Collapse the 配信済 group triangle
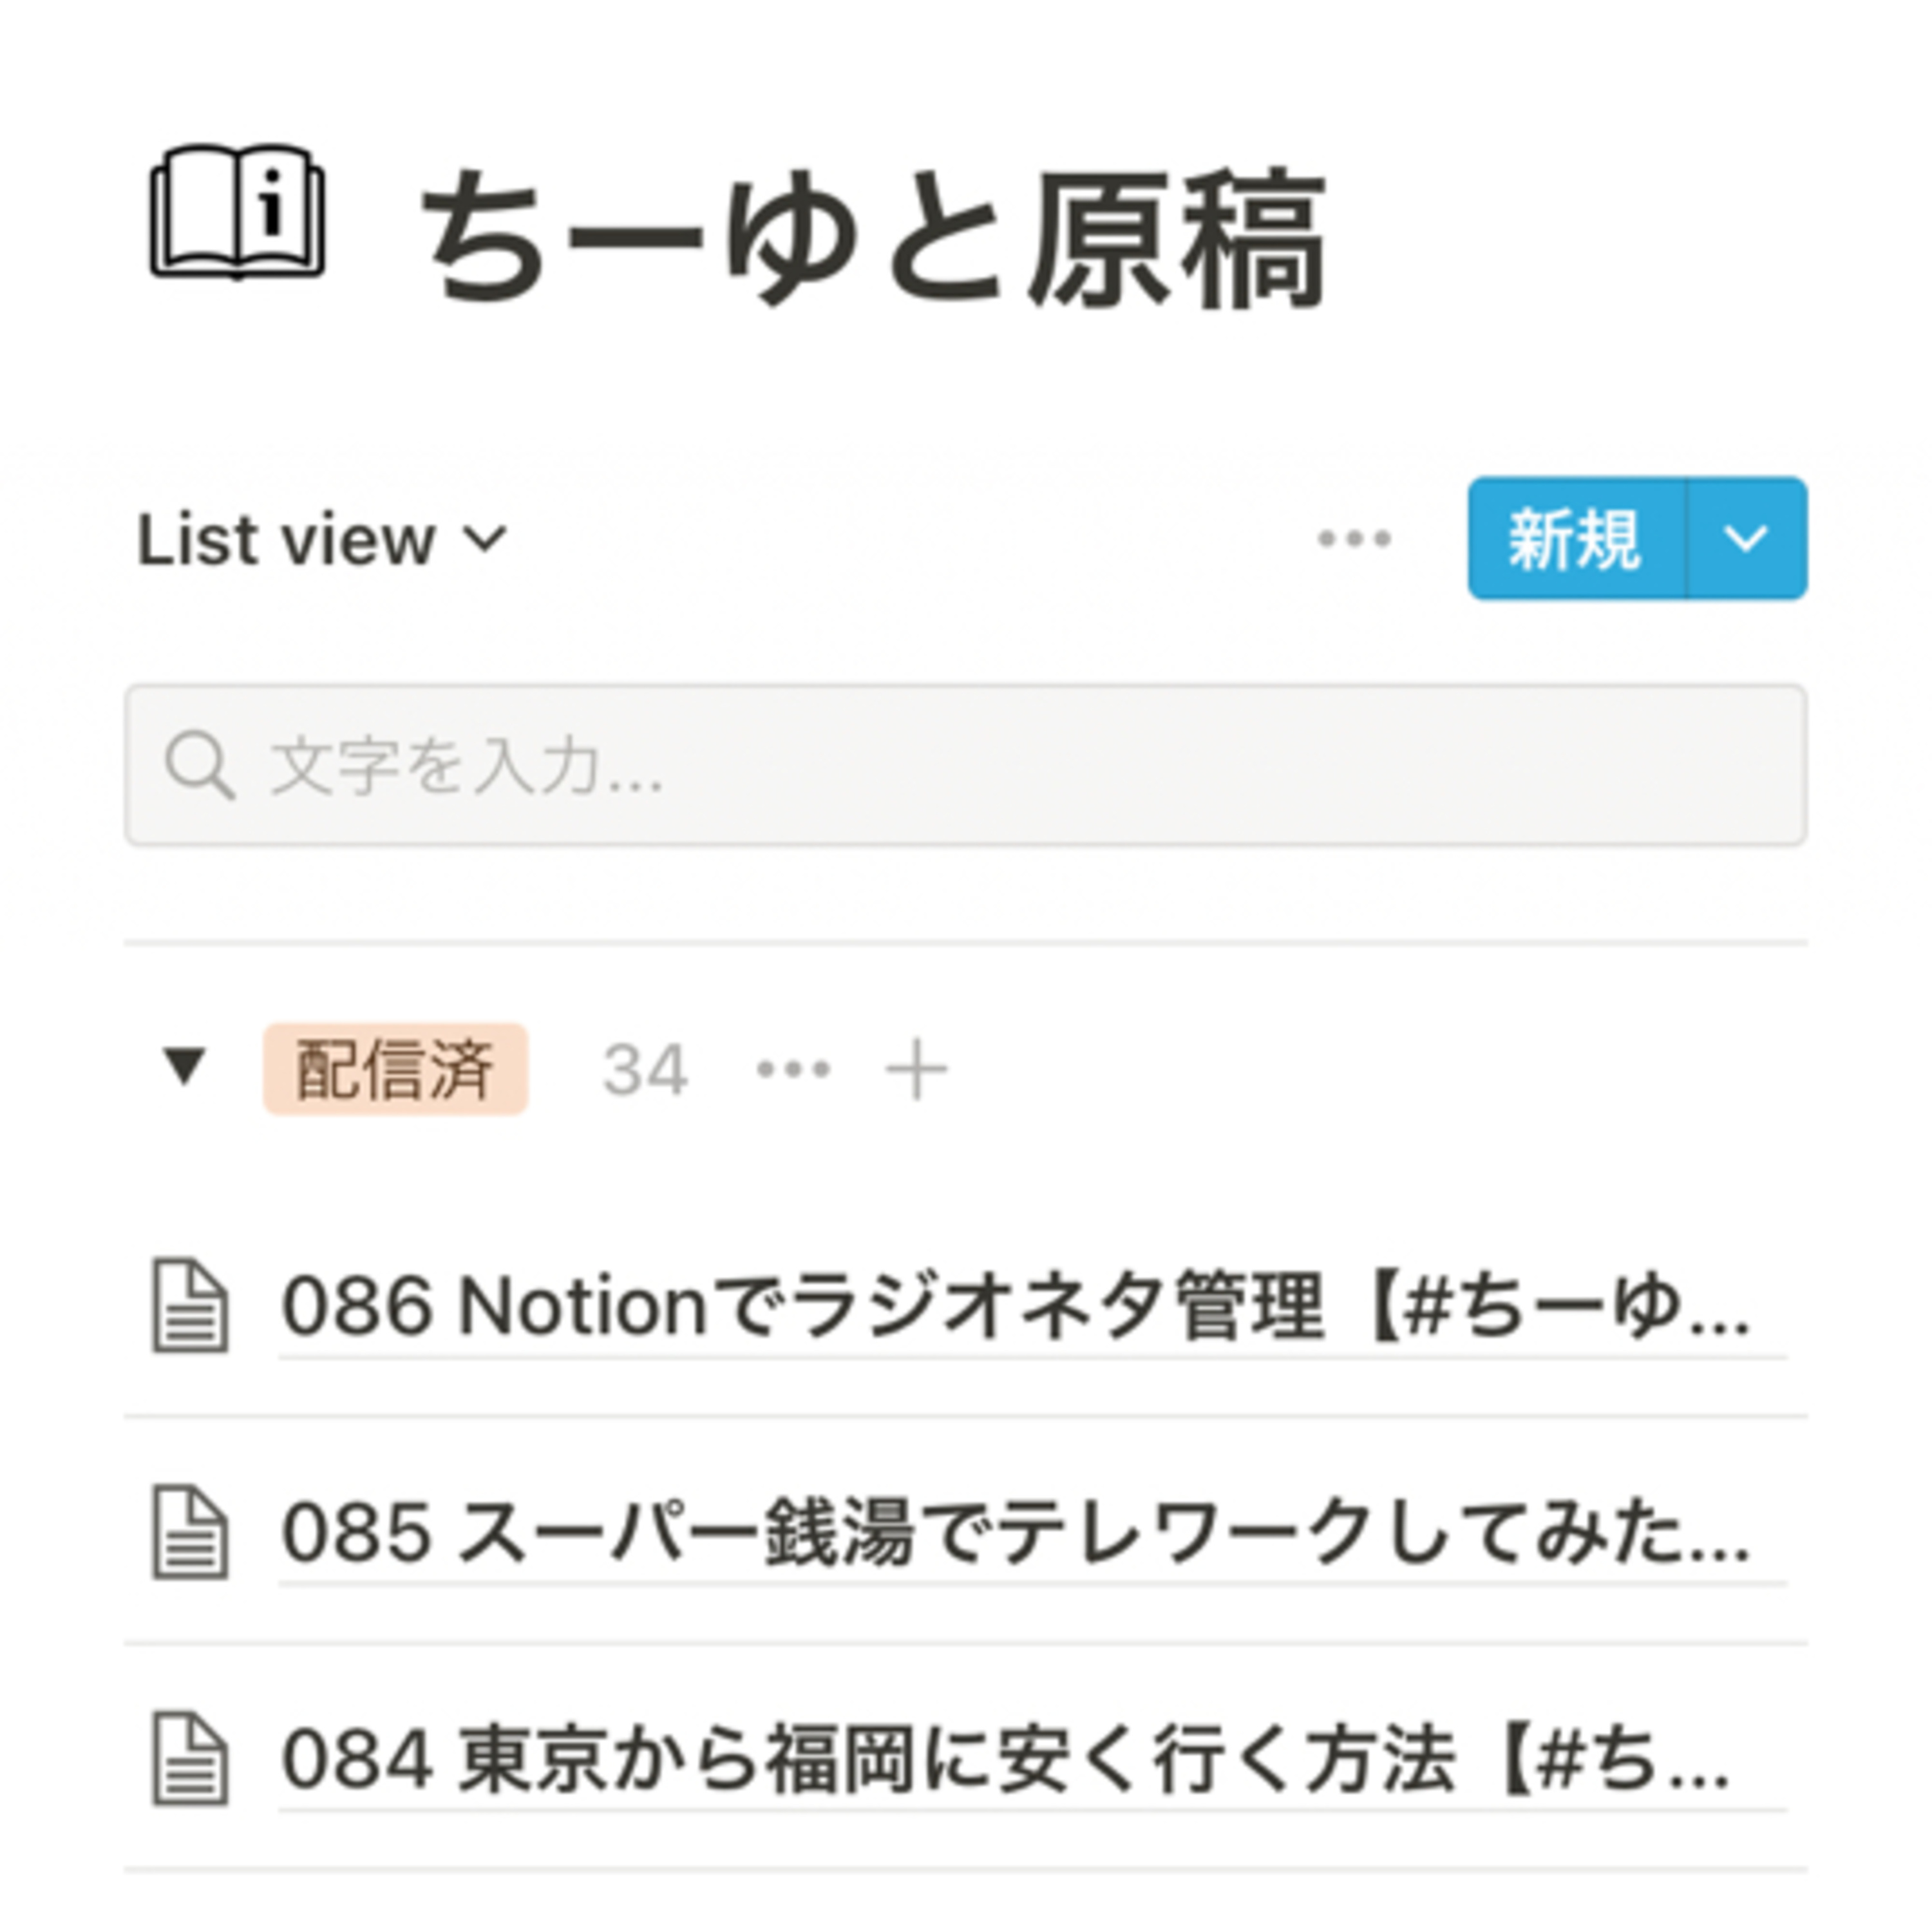 coord(185,1067)
